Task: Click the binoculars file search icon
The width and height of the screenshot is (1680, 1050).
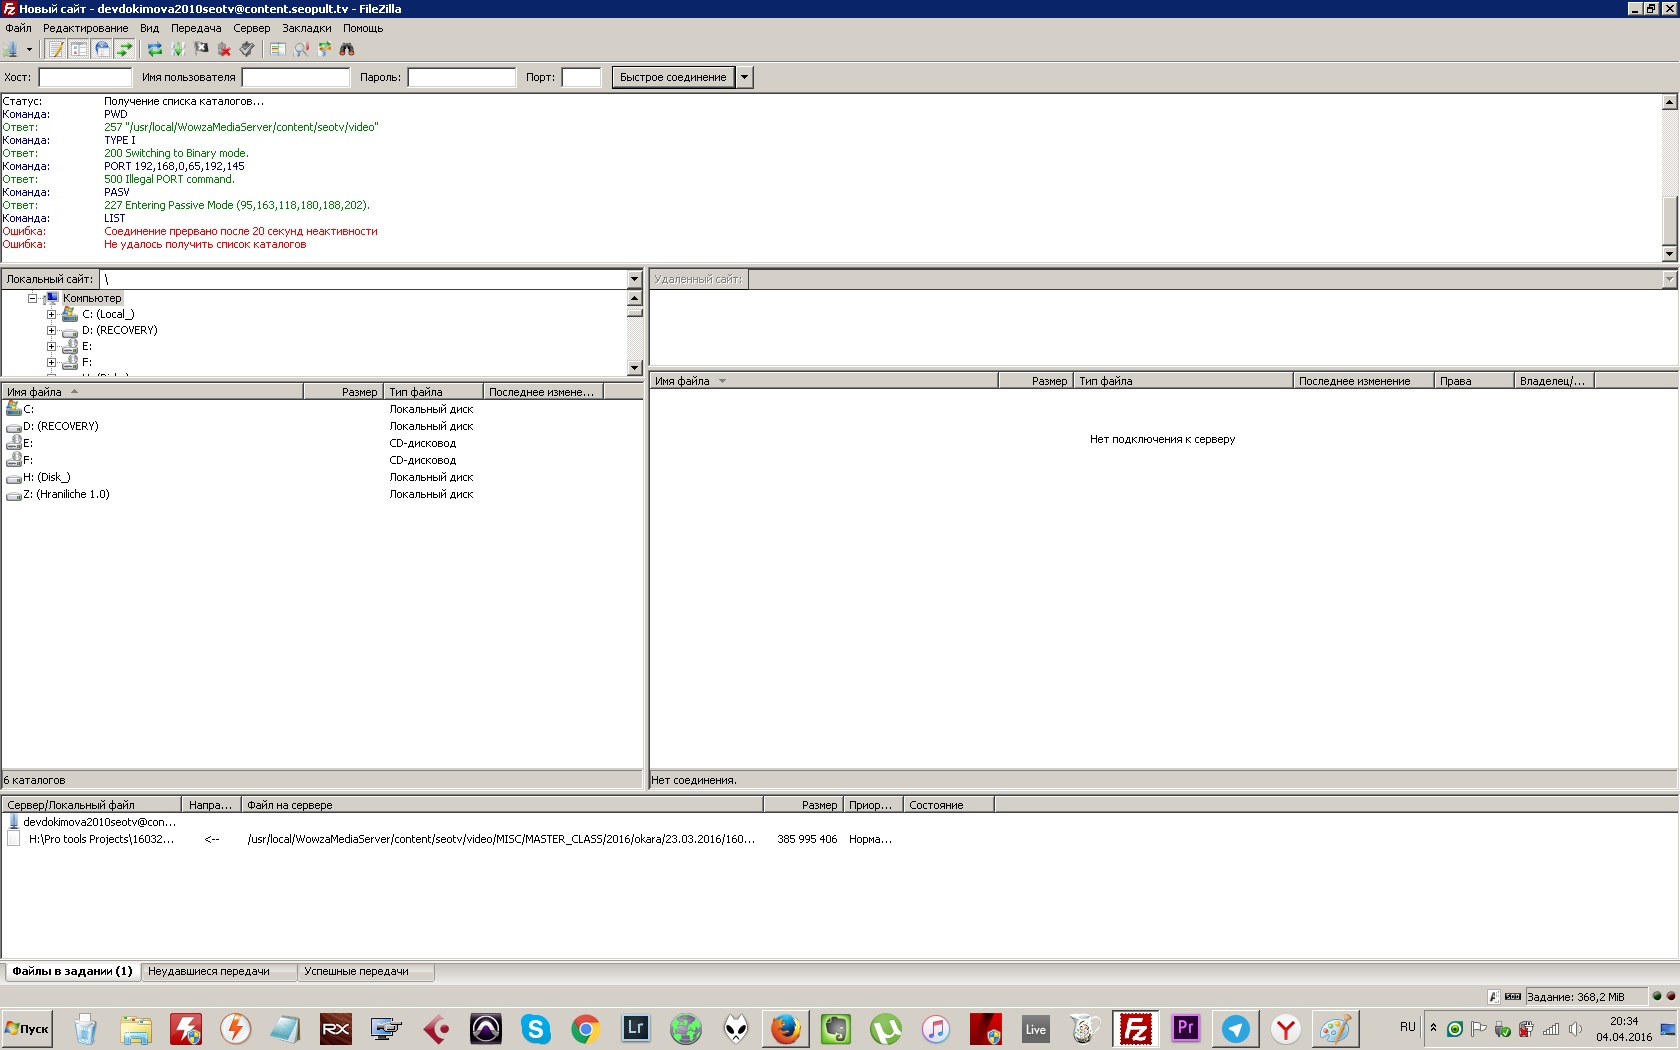Action: tap(347, 49)
